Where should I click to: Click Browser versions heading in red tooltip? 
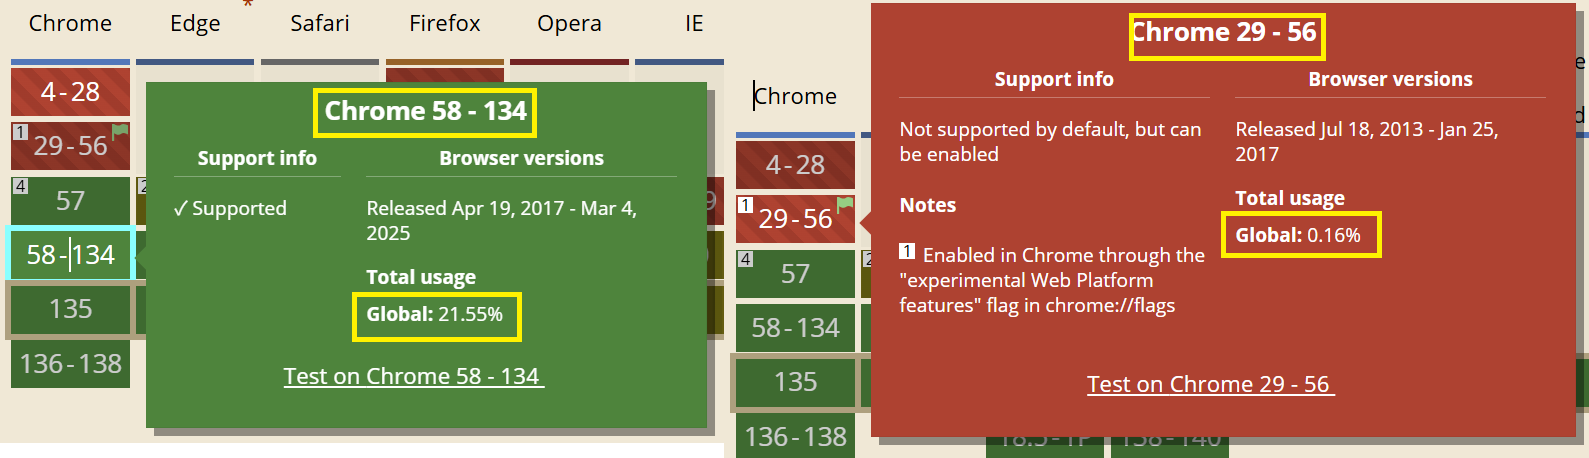tap(1390, 79)
